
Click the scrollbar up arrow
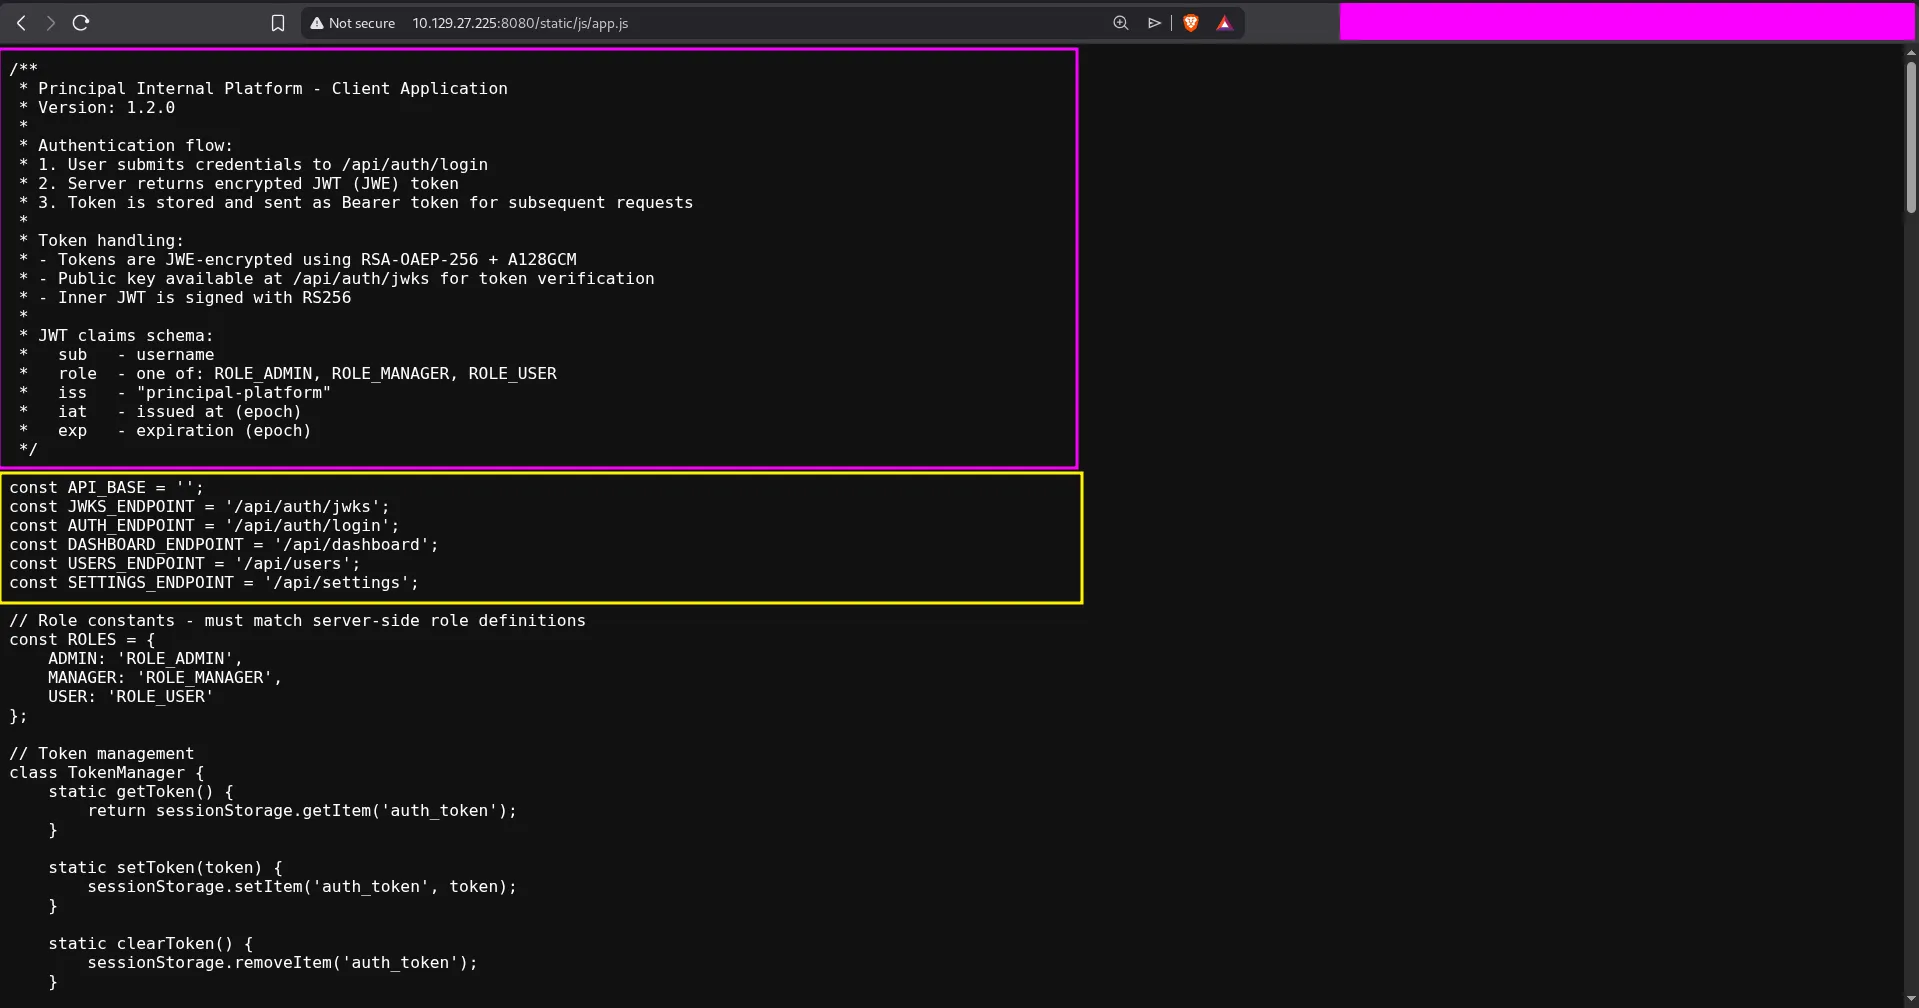tap(1910, 52)
